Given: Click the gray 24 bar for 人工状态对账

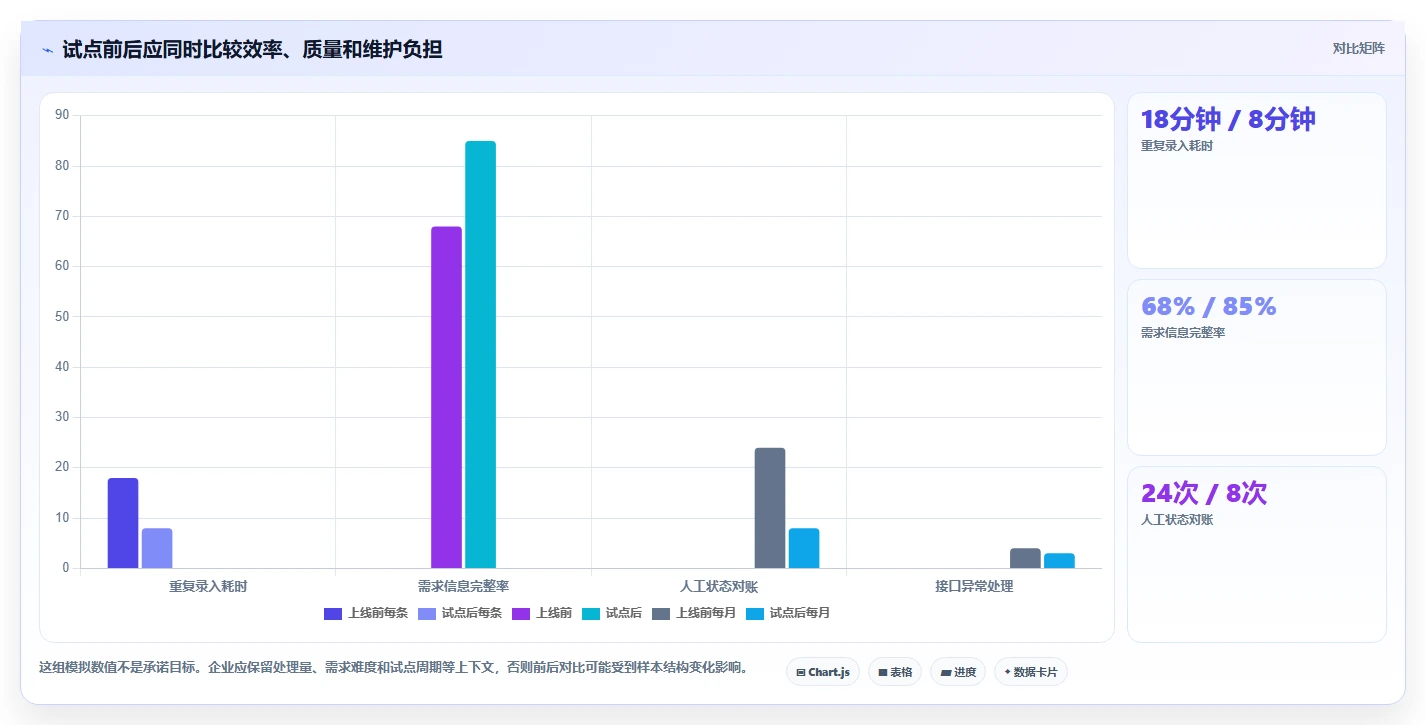Looking at the screenshot, I should (x=769, y=508).
